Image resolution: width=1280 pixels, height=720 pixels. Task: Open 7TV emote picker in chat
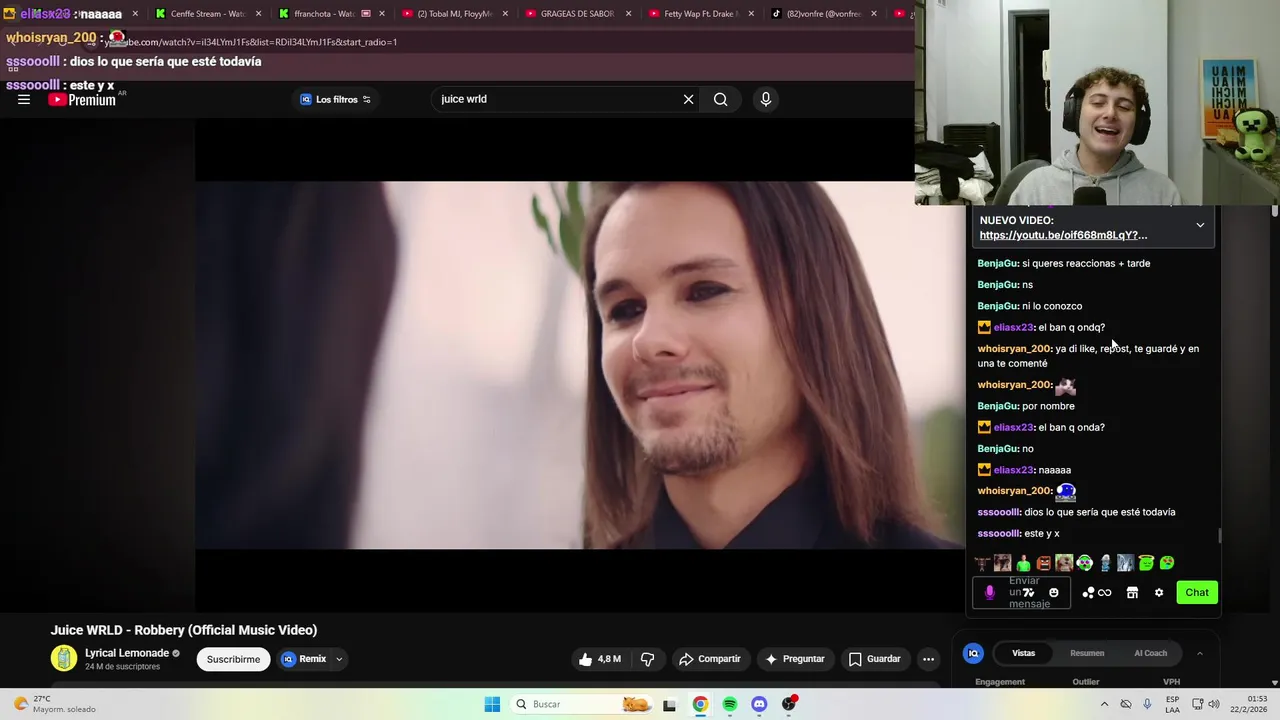pyautogui.click(x=1029, y=592)
